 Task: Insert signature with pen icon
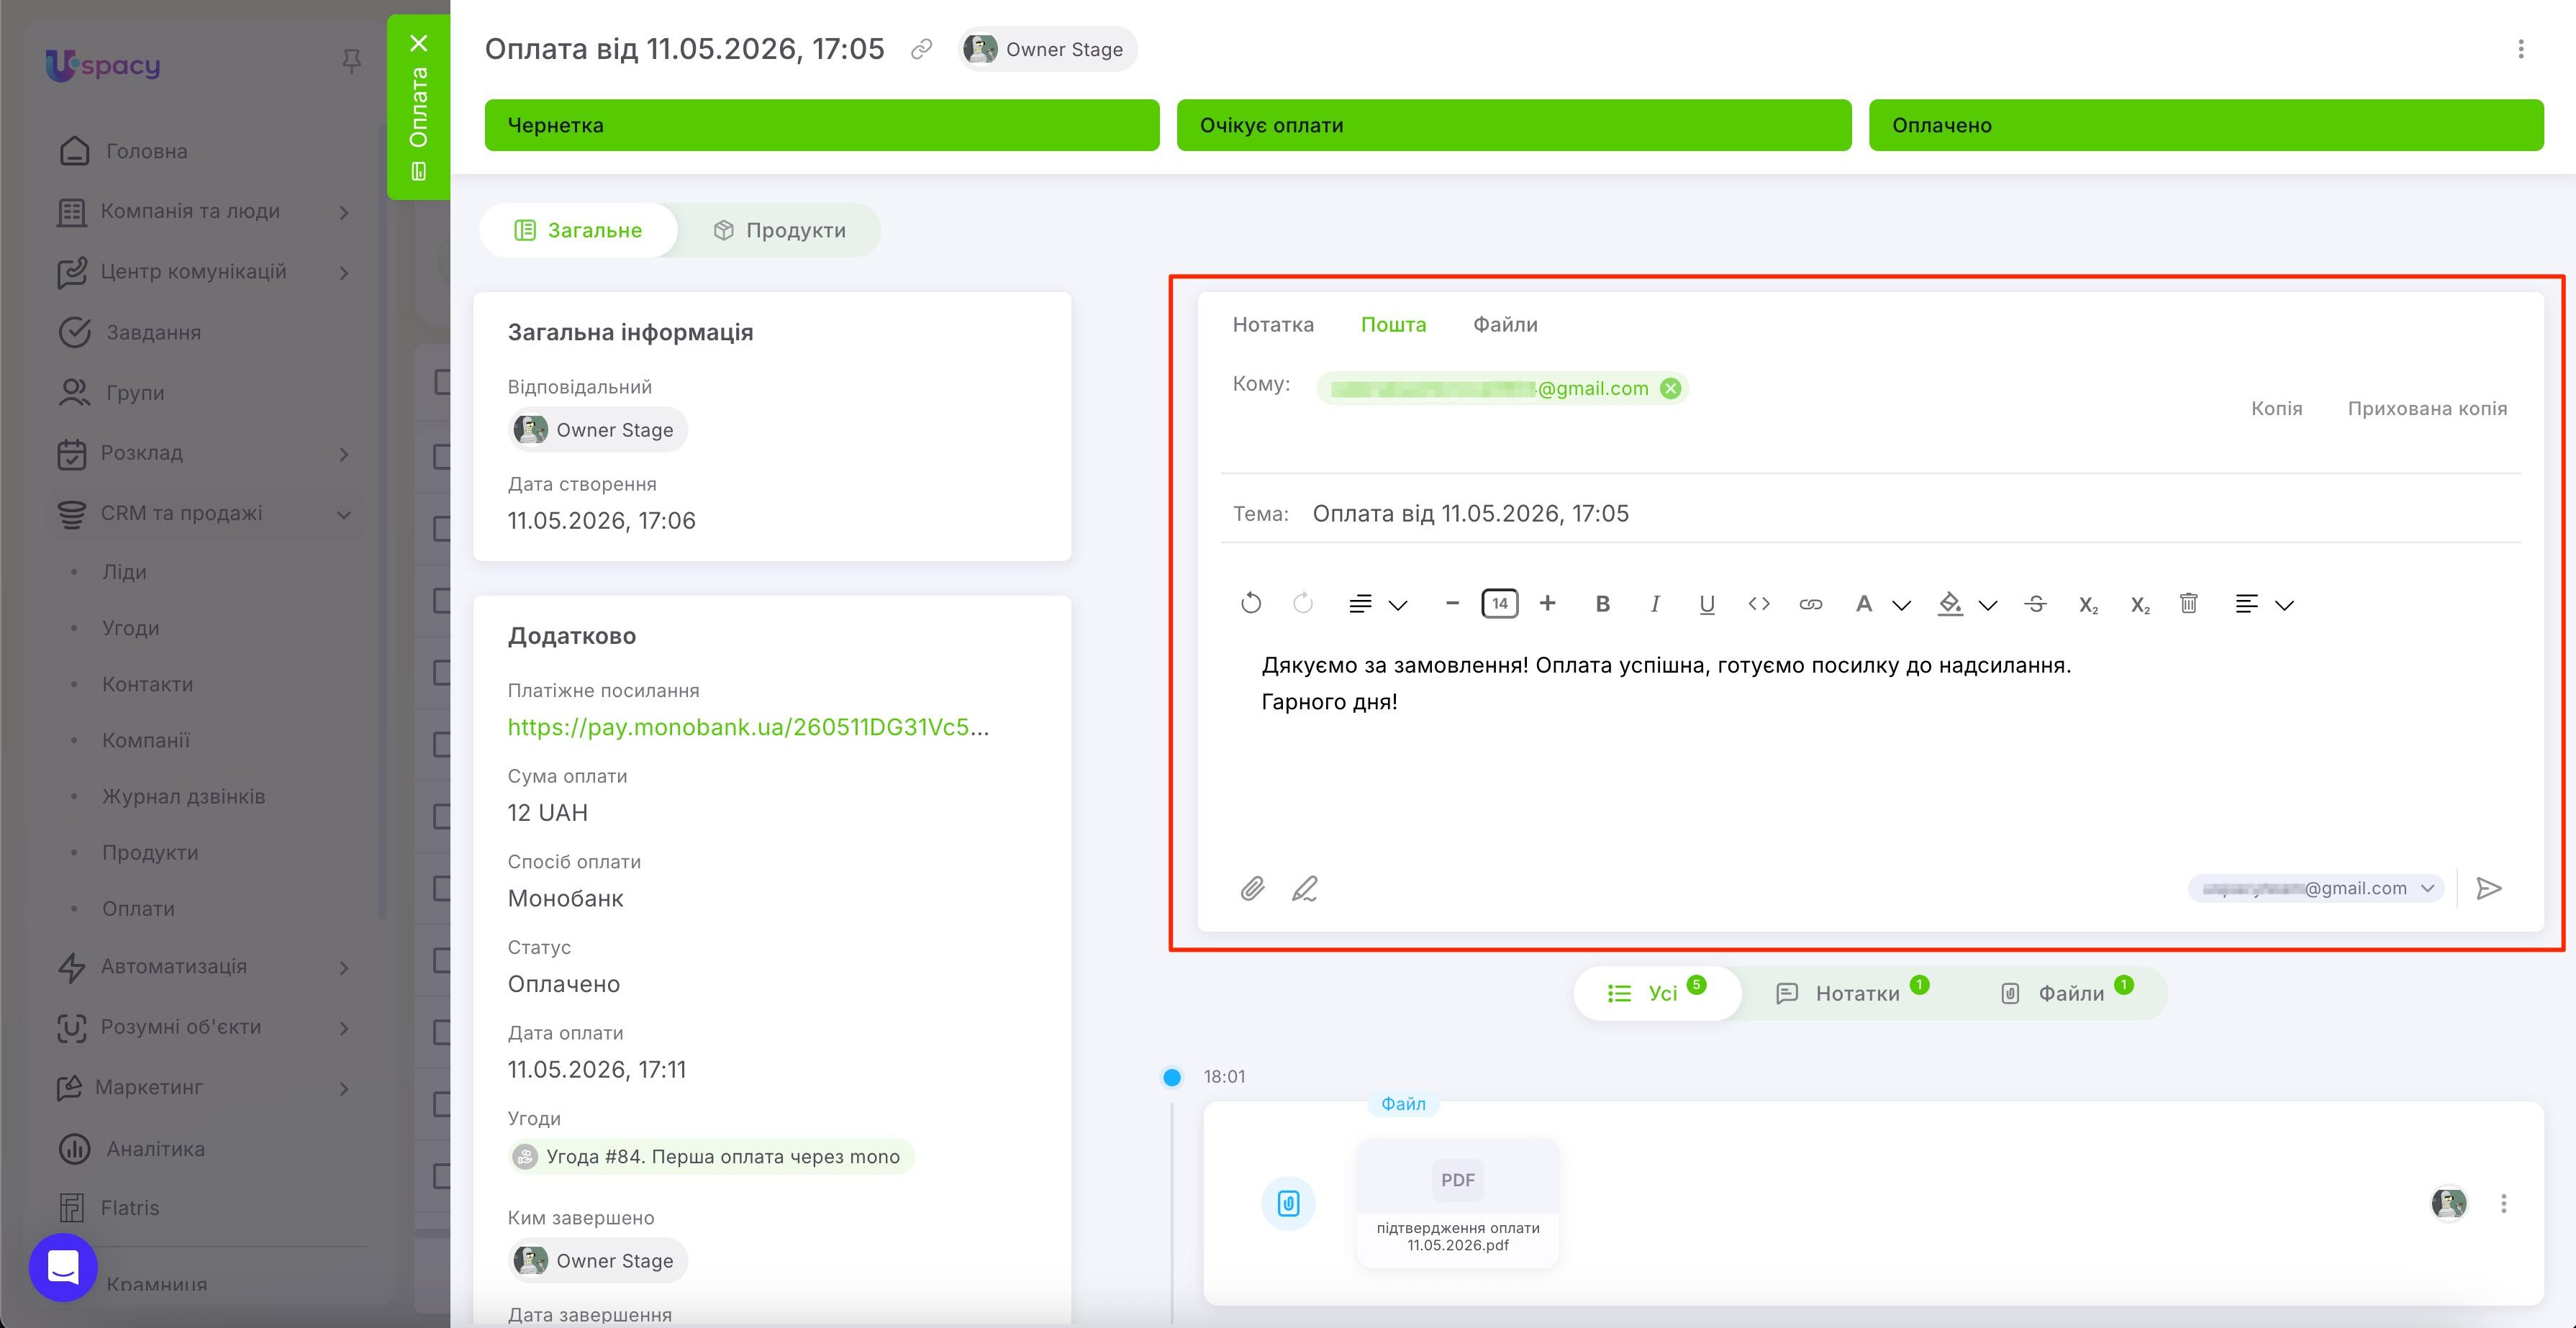(x=1304, y=888)
